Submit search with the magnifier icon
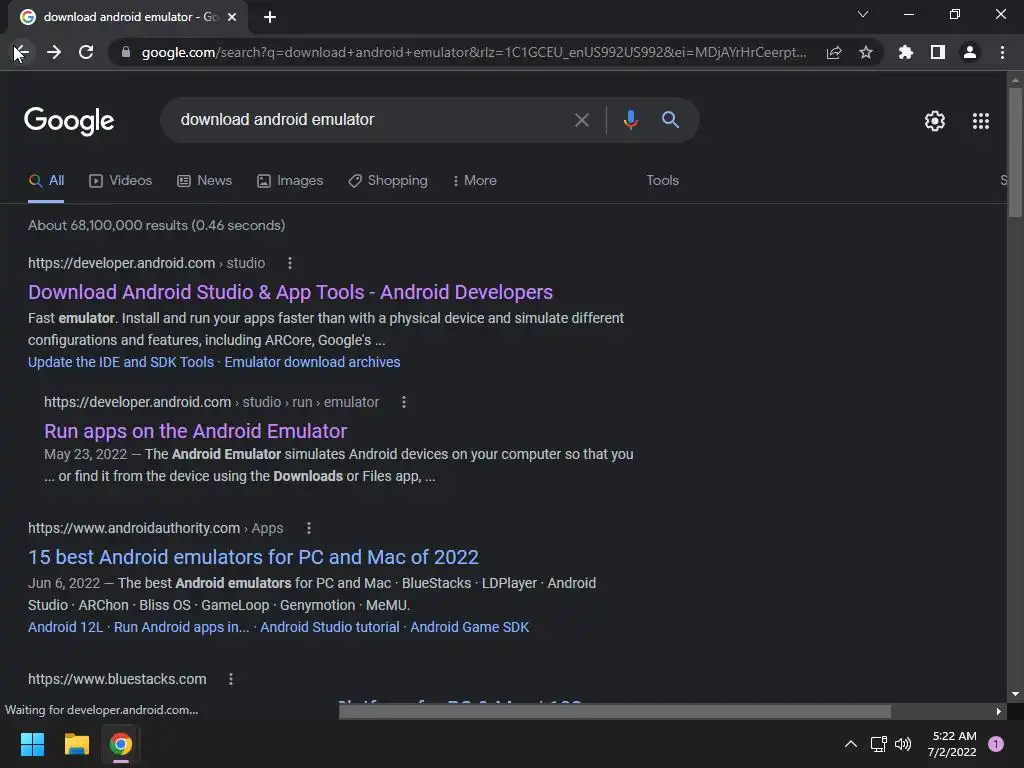The width and height of the screenshot is (1024, 768). 670,120
